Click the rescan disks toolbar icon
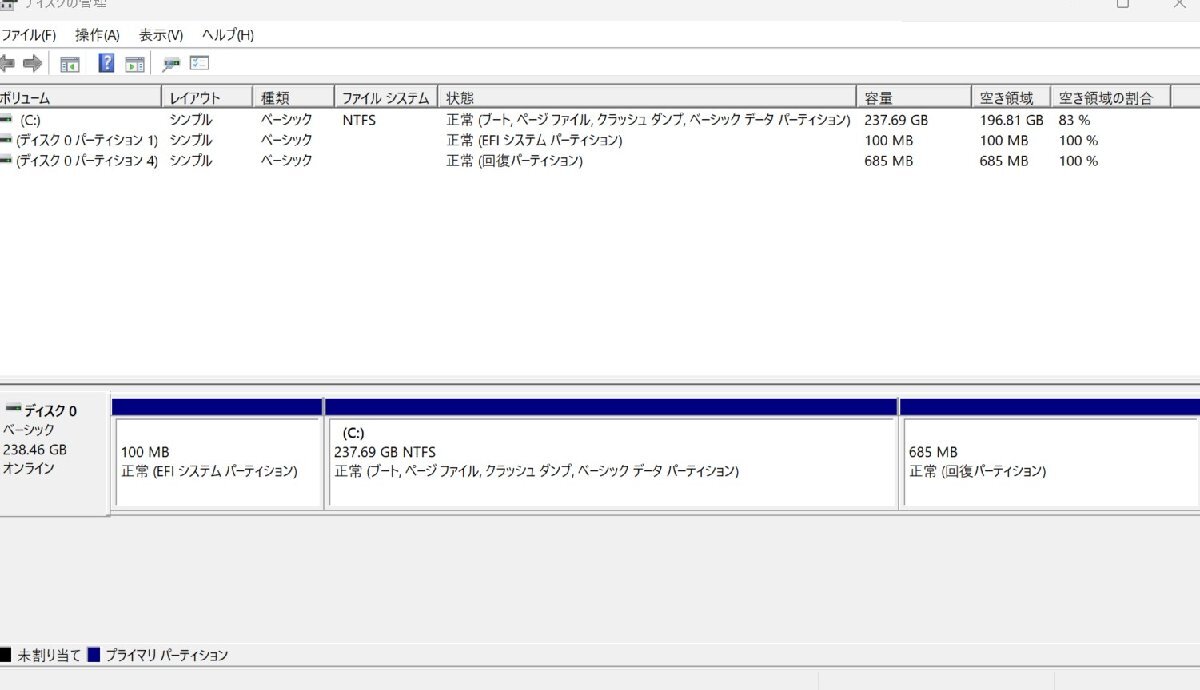The image size is (1200, 690). [x=171, y=64]
